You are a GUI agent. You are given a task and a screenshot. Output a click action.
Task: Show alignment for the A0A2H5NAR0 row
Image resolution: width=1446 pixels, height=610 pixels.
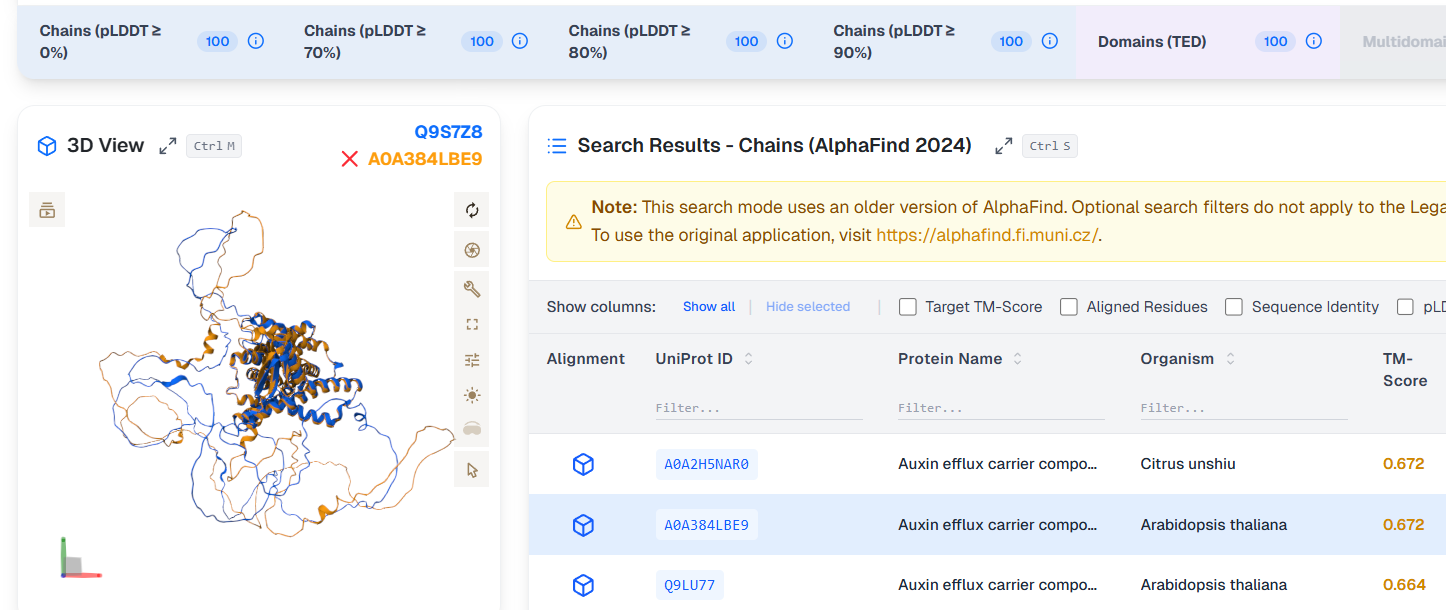coord(583,464)
